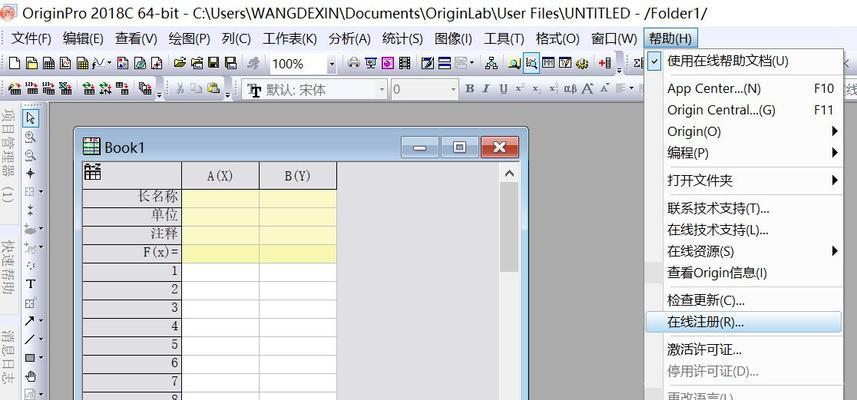The height and width of the screenshot is (400, 857).
Task: Click the Open project folder icon
Action: point(180,63)
